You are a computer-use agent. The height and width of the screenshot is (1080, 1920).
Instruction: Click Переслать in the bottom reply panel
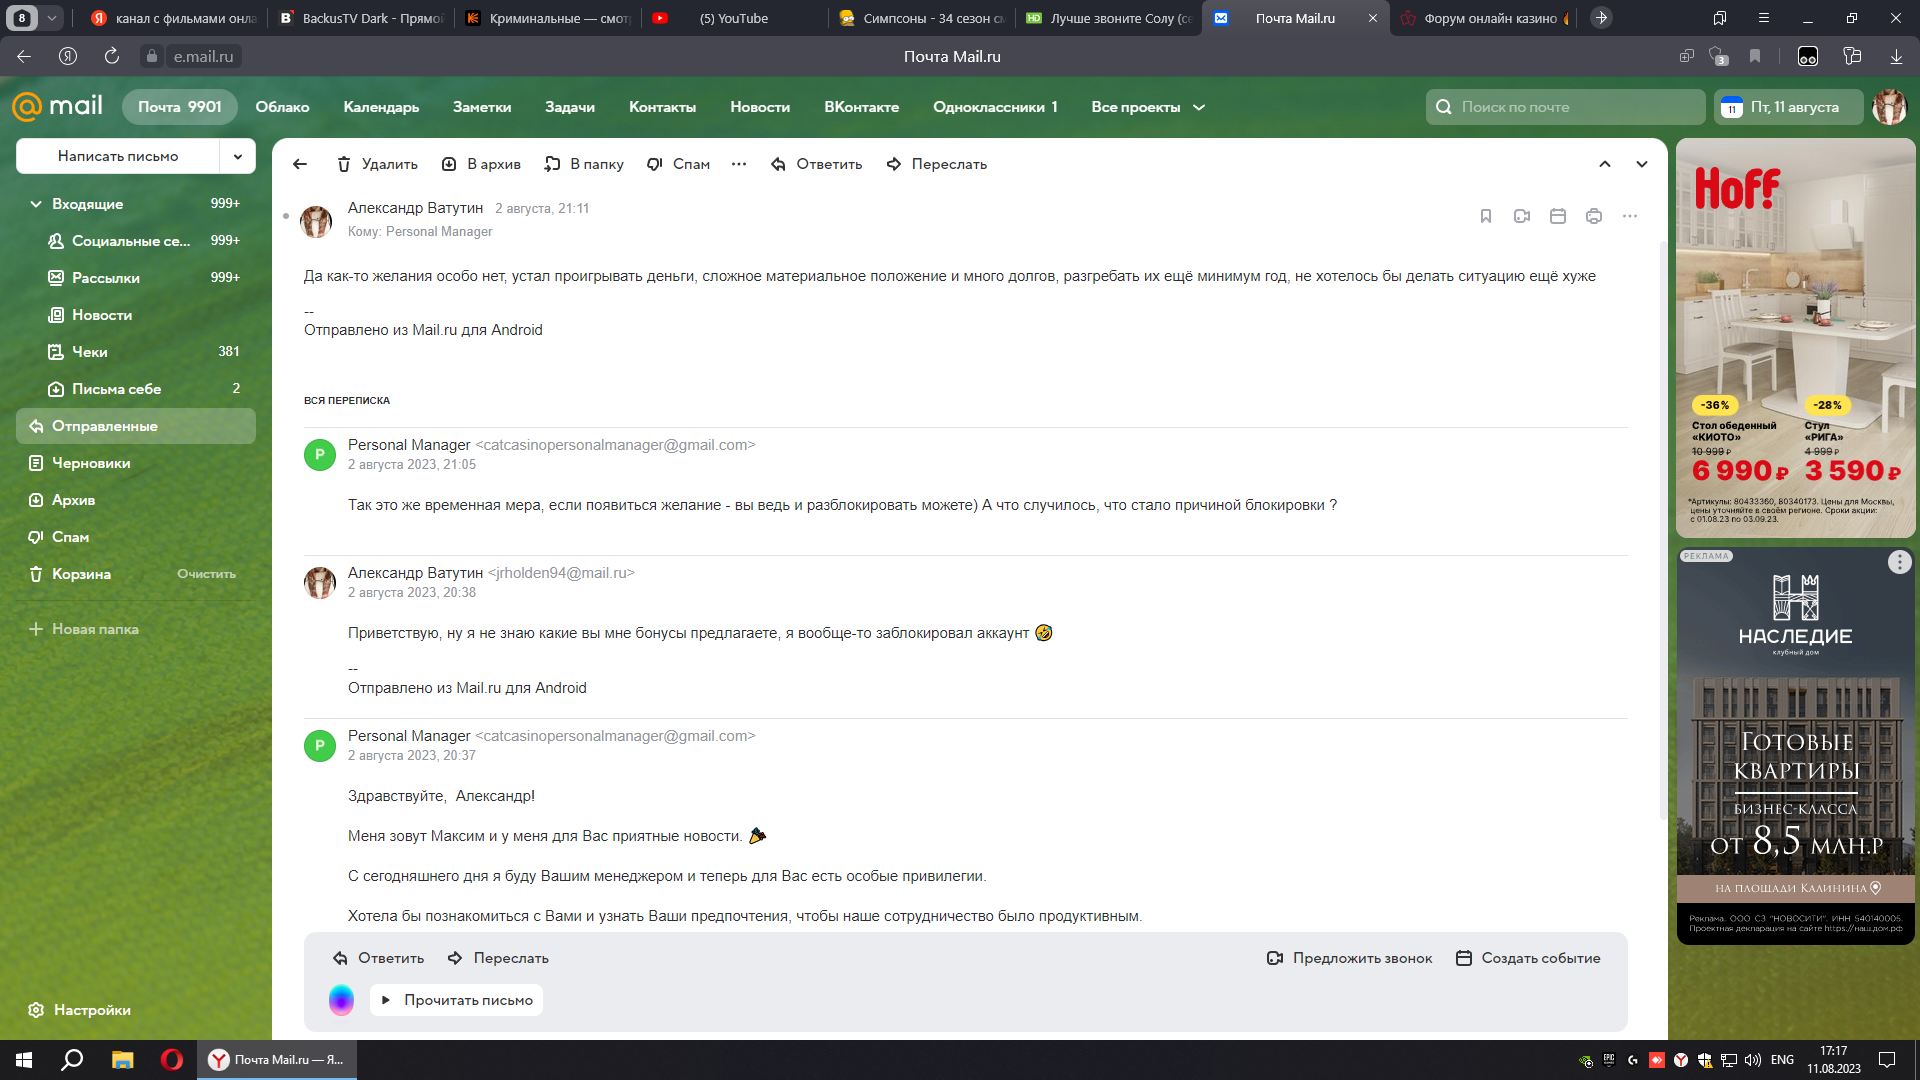tap(498, 958)
